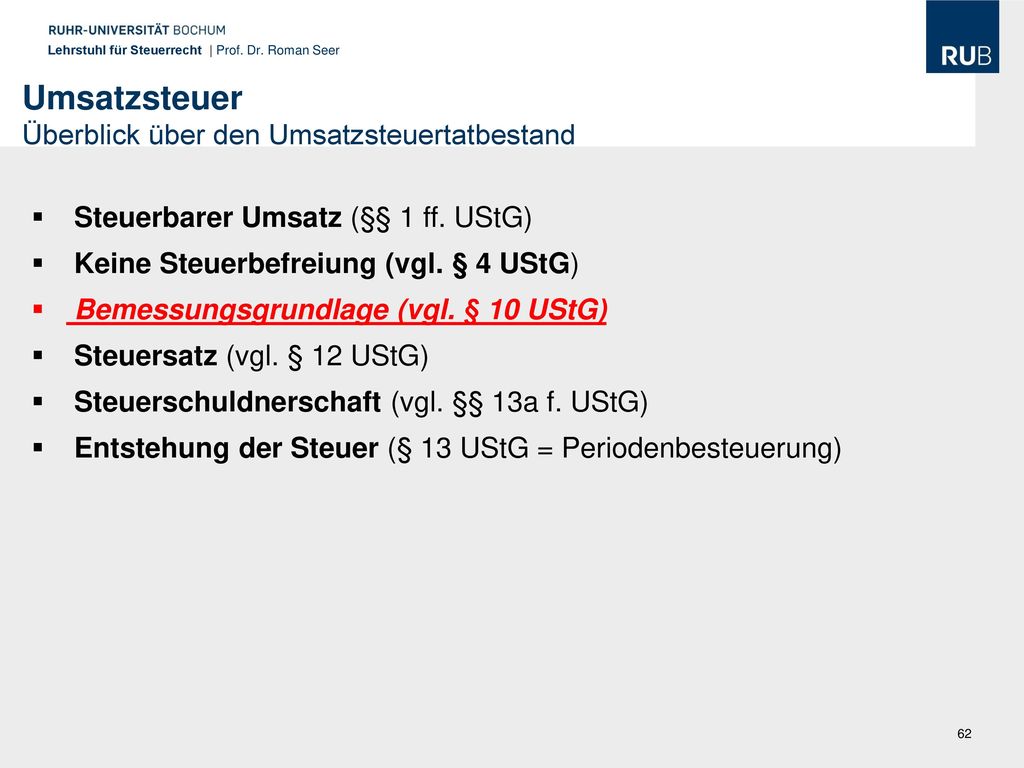Image resolution: width=1024 pixels, height=768 pixels.
Task: Click the Periodenbesteuerung word
Action: coord(697,448)
